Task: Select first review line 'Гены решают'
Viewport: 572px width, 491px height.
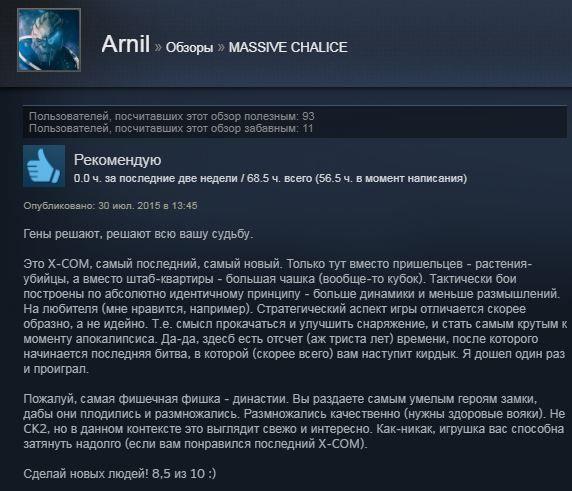Action: point(138,234)
